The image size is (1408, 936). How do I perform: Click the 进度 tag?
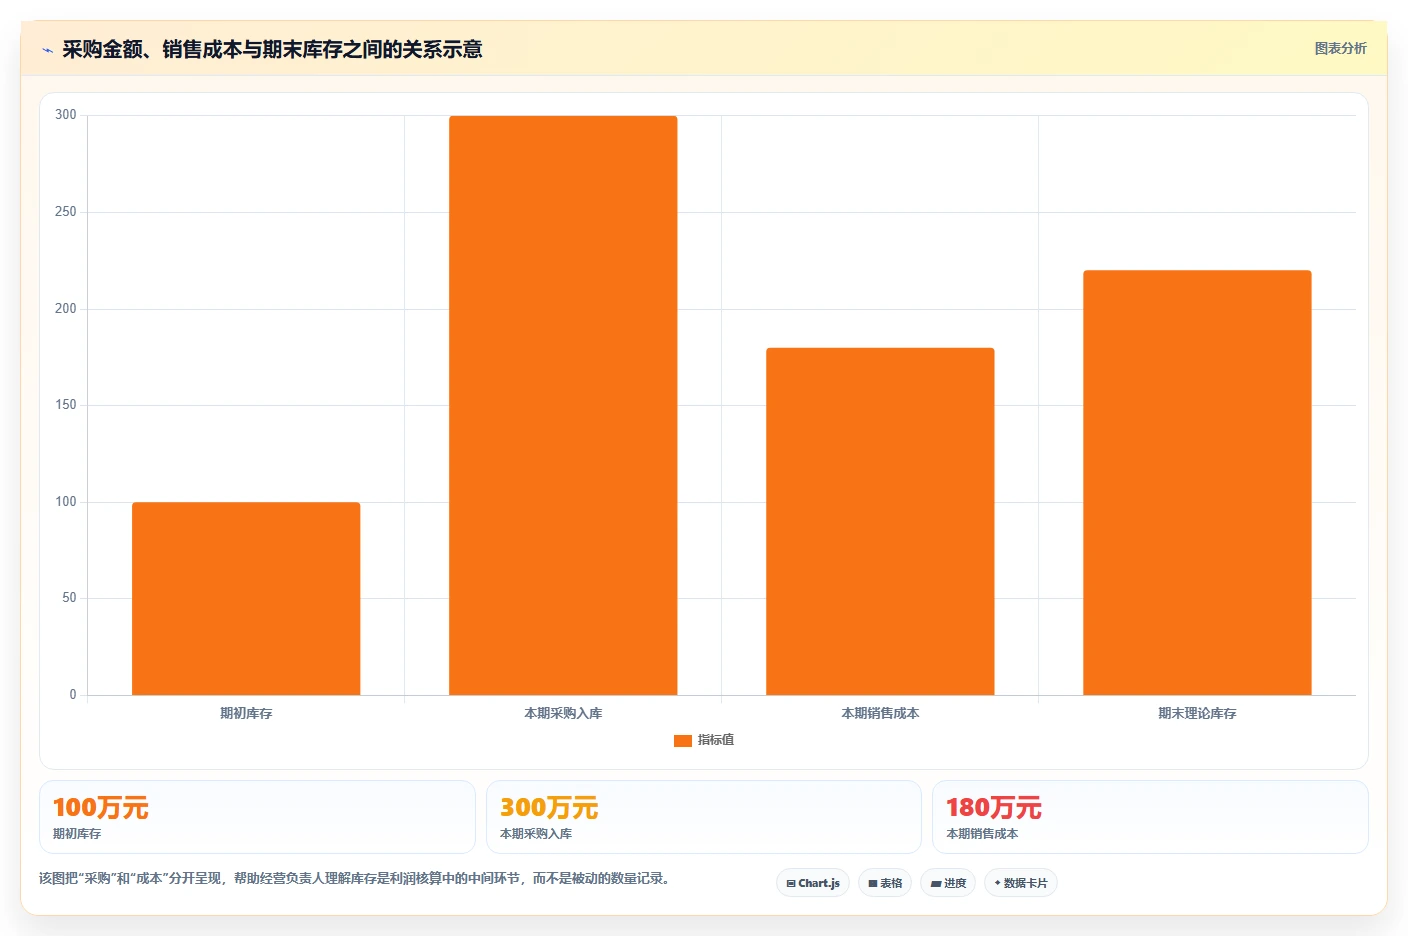tap(948, 883)
